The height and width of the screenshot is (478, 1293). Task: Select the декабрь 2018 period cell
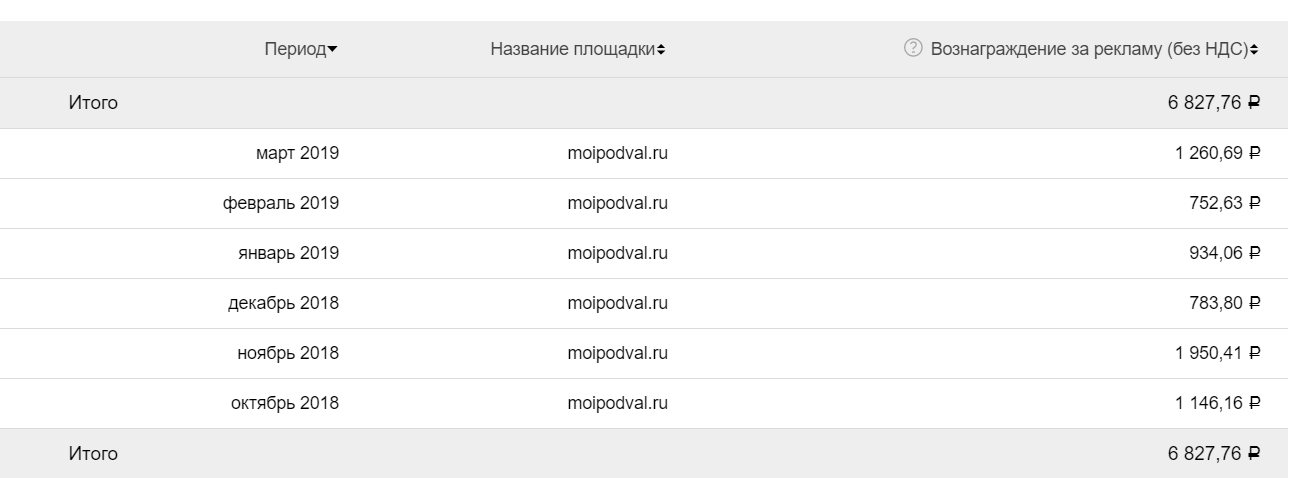click(x=283, y=304)
